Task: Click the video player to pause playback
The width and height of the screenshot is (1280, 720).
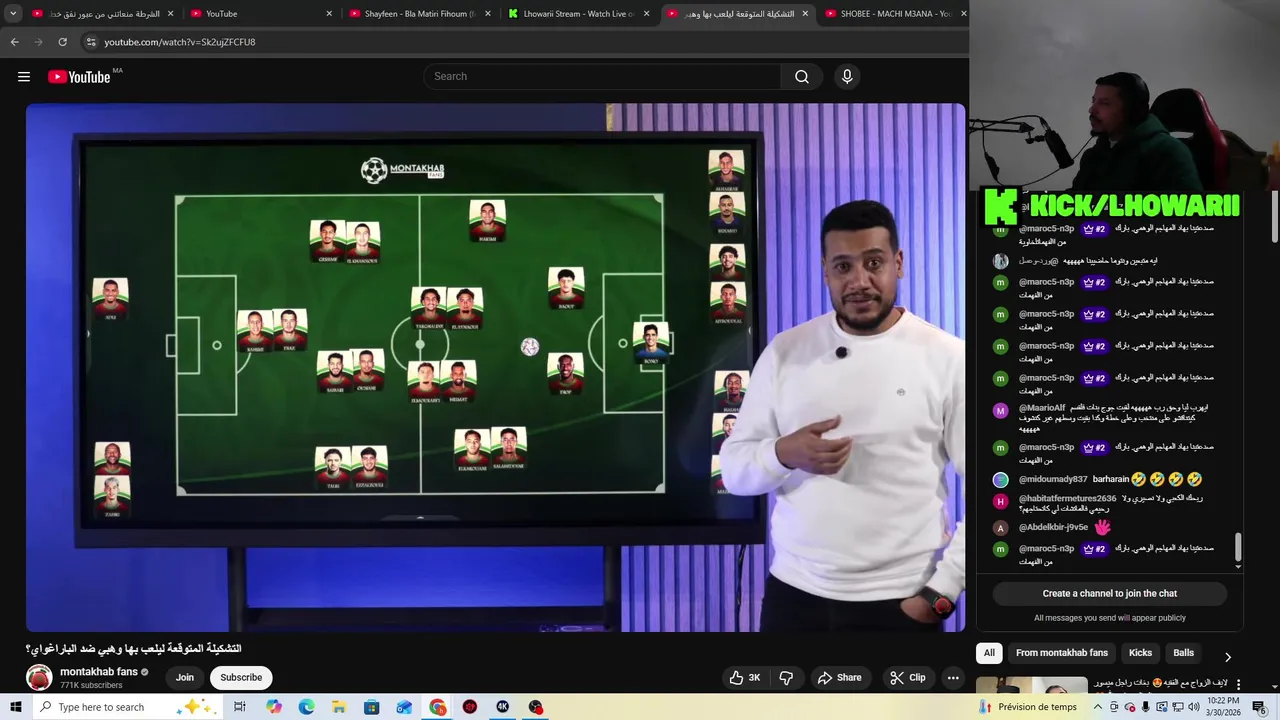Action: (496, 367)
